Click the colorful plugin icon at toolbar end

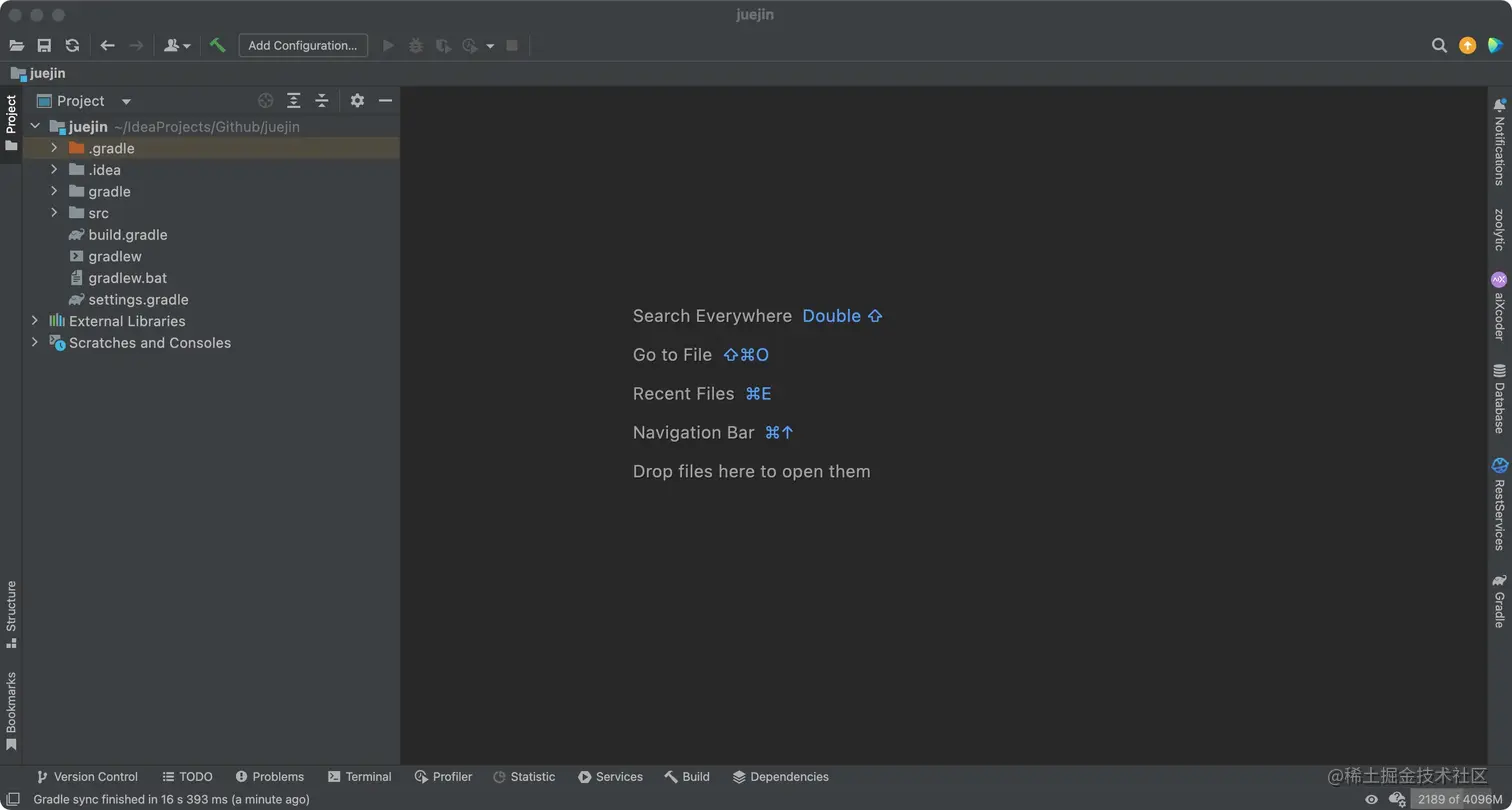pyautogui.click(x=1495, y=45)
